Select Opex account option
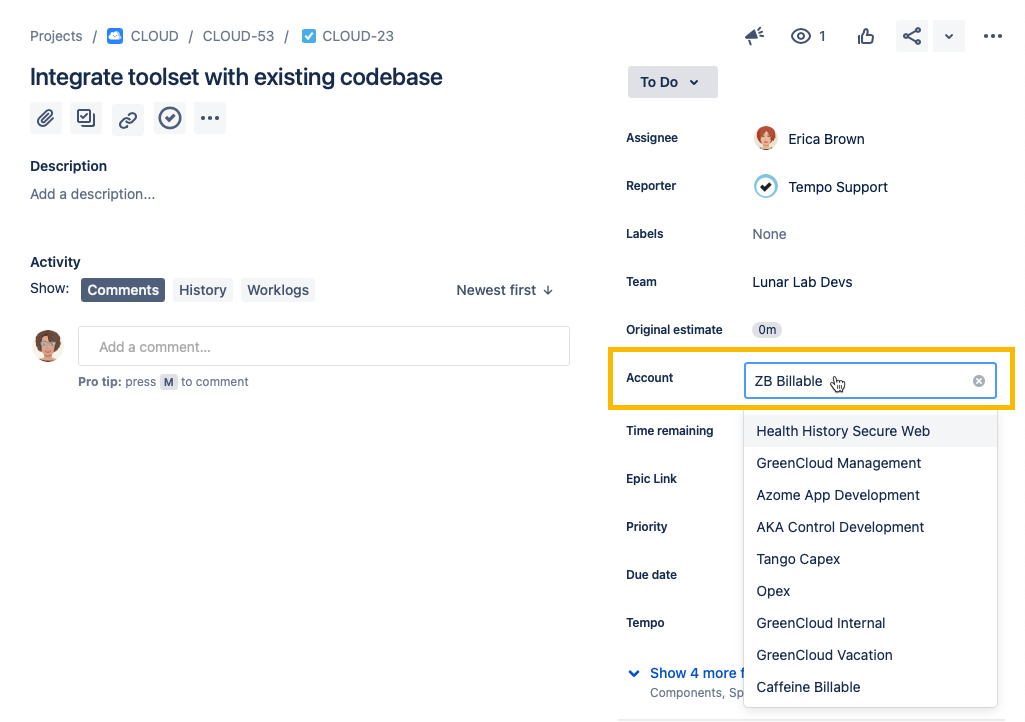 click(871, 591)
